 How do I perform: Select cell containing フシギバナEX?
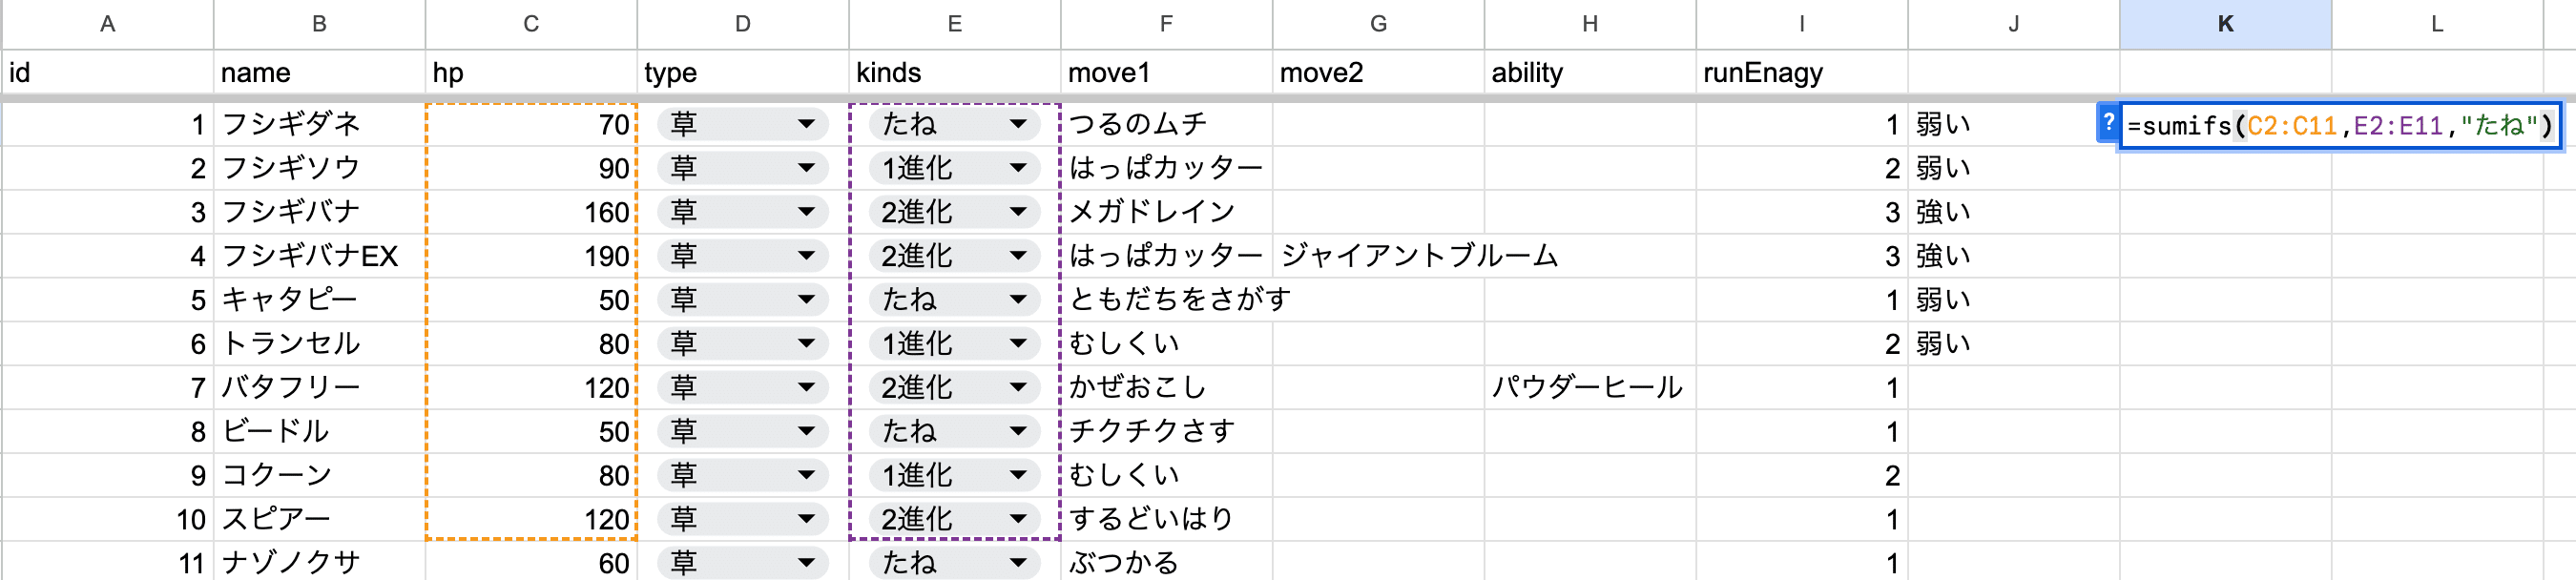coord(319,256)
